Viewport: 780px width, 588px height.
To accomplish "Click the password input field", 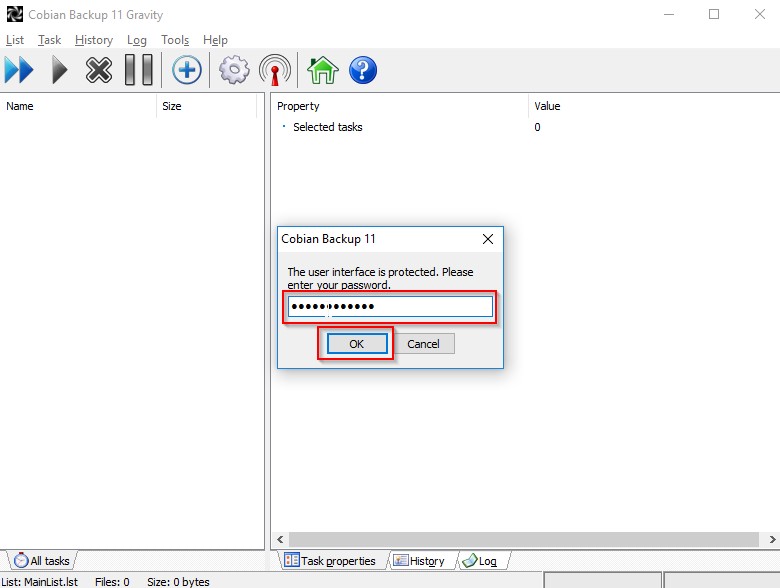I will click(x=390, y=306).
